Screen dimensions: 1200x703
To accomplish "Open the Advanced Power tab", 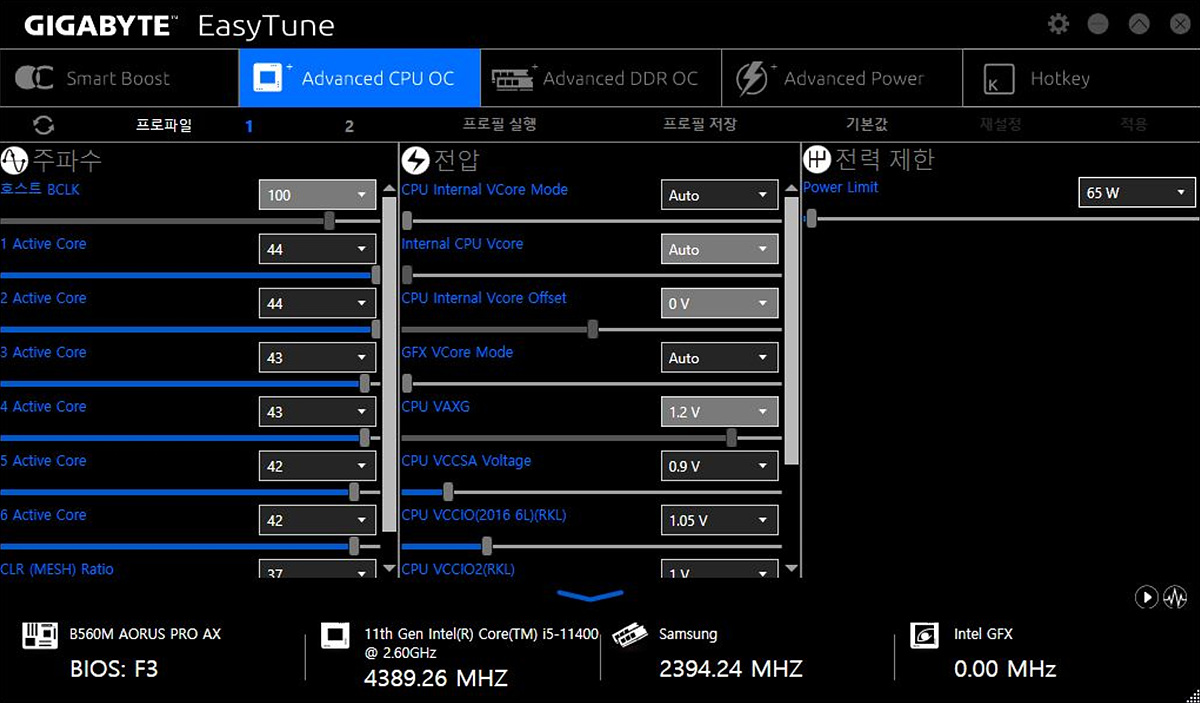I will (x=841, y=78).
